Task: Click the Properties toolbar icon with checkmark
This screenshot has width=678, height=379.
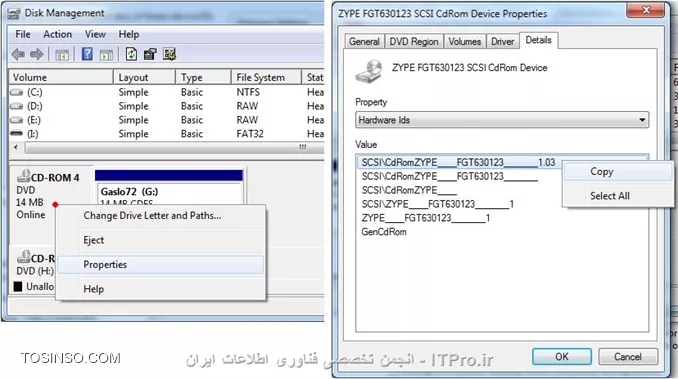Action: pyautogui.click(x=150, y=54)
